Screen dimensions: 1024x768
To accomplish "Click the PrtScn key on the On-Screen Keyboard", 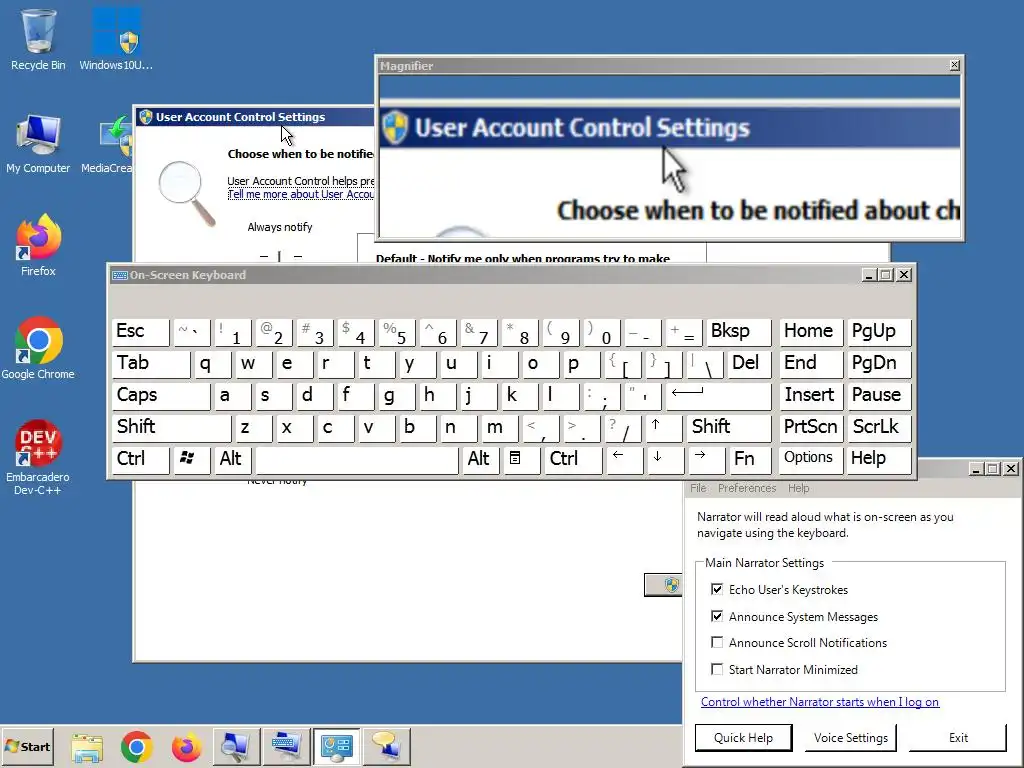I will 810,428.
